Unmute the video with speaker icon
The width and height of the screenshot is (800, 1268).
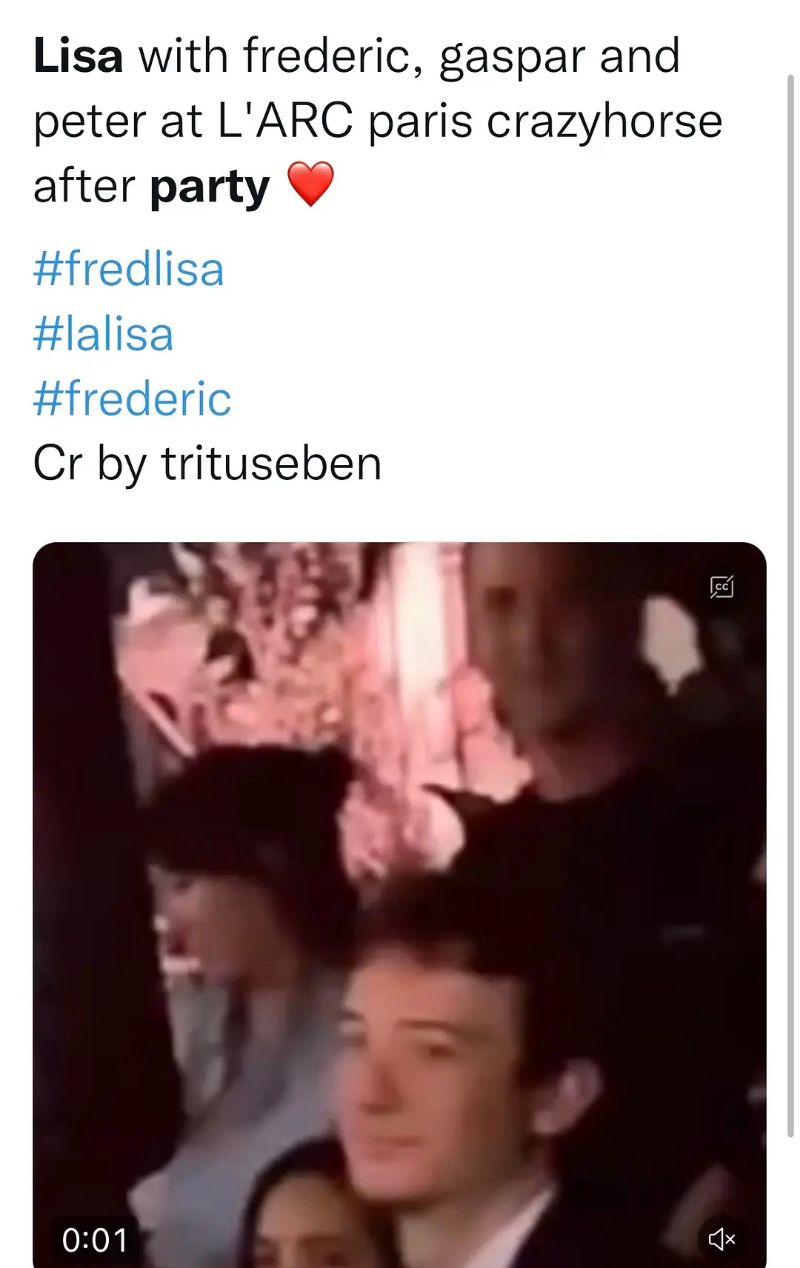pyautogui.click(x=722, y=1239)
